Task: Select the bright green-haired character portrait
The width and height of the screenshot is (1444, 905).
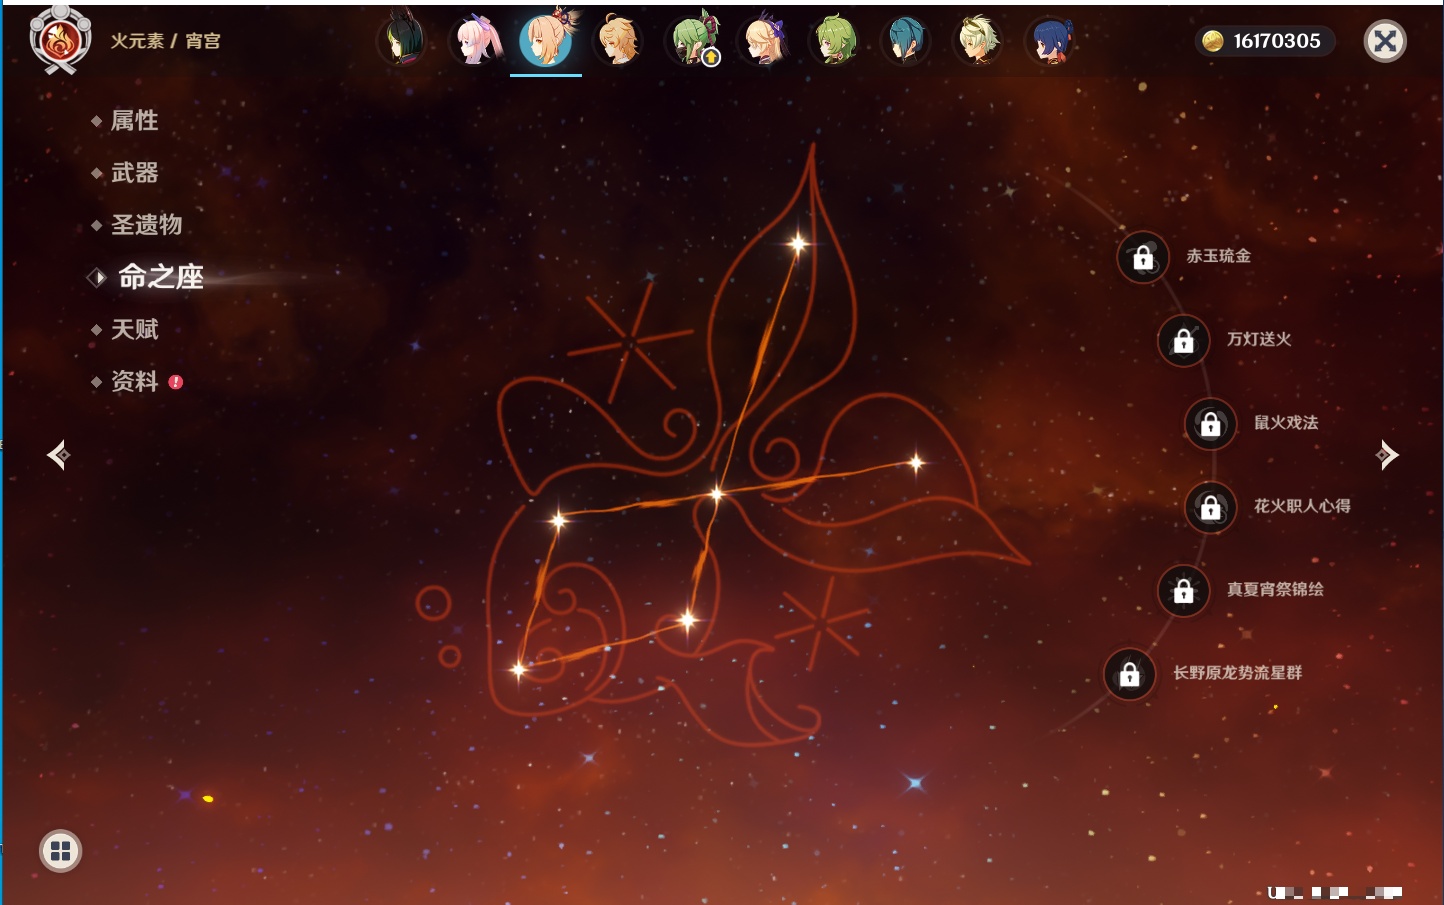Action: (835, 41)
